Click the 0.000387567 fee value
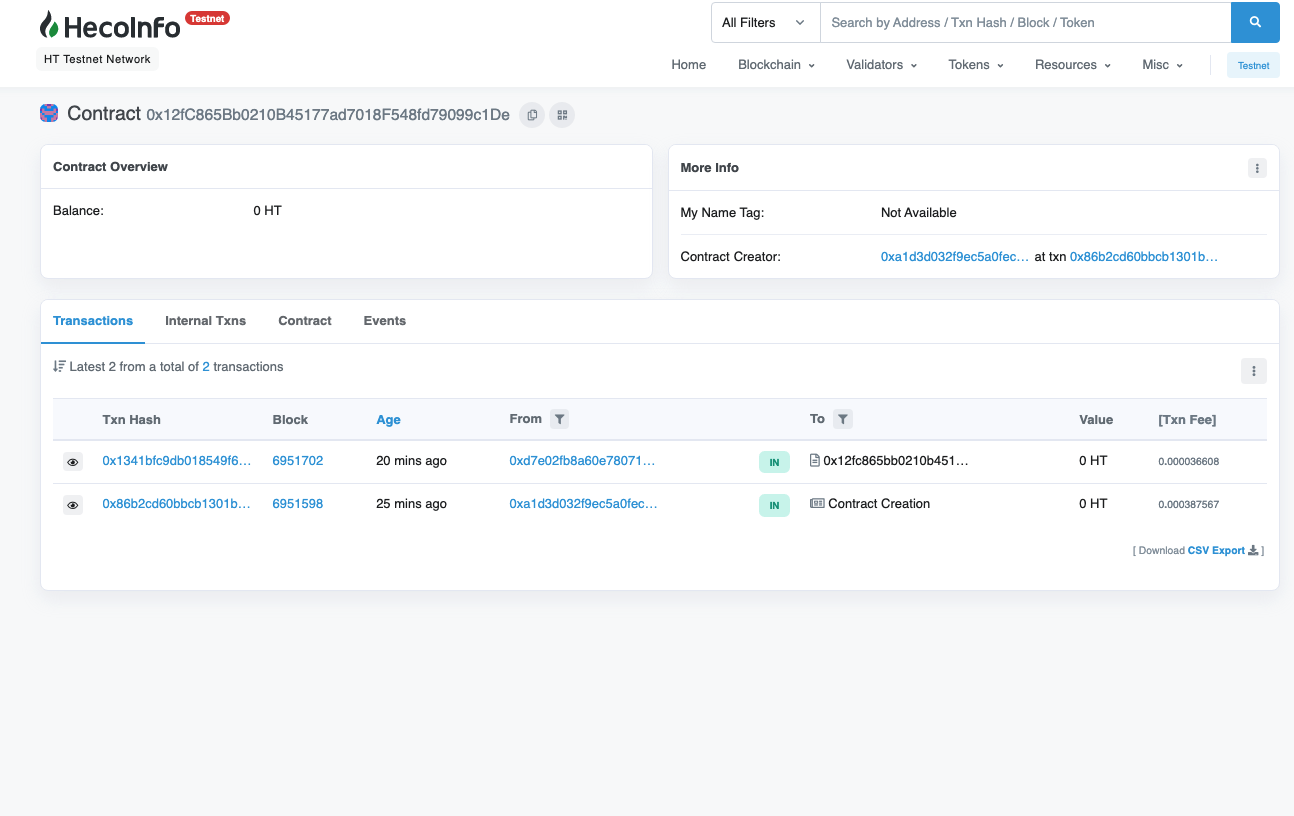The width and height of the screenshot is (1294, 816). [1189, 505]
